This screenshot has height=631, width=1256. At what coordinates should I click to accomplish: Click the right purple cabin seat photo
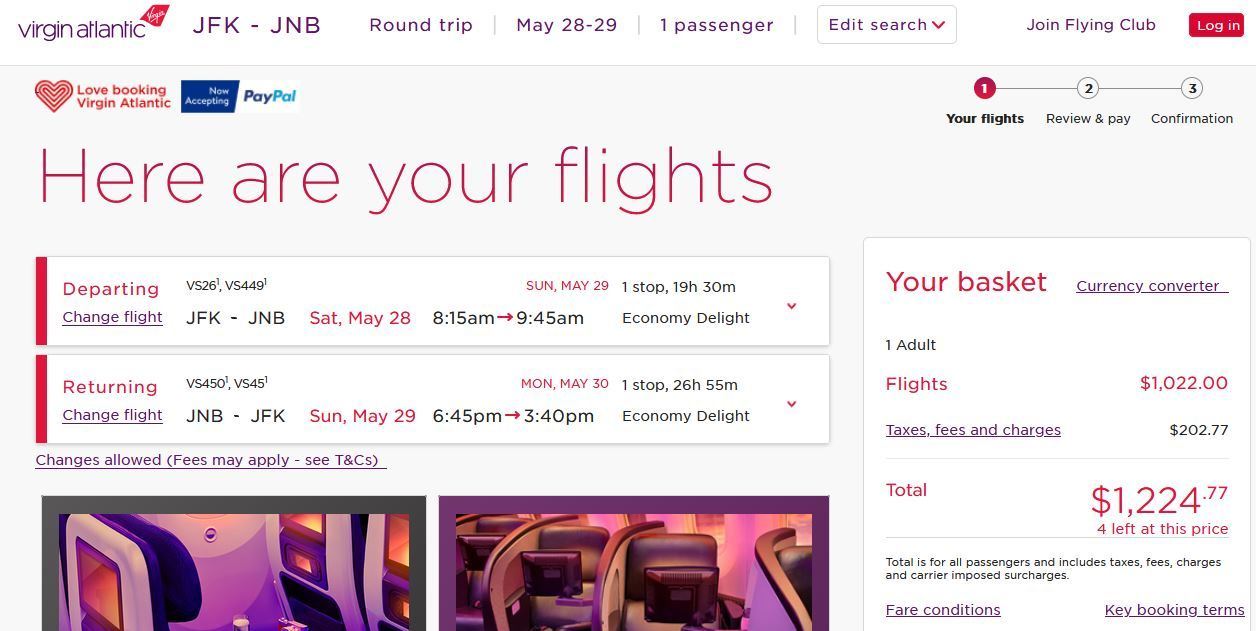pyautogui.click(x=634, y=563)
